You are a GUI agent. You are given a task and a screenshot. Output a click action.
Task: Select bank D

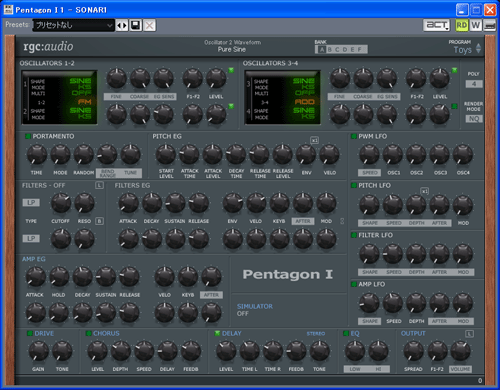(x=345, y=50)
